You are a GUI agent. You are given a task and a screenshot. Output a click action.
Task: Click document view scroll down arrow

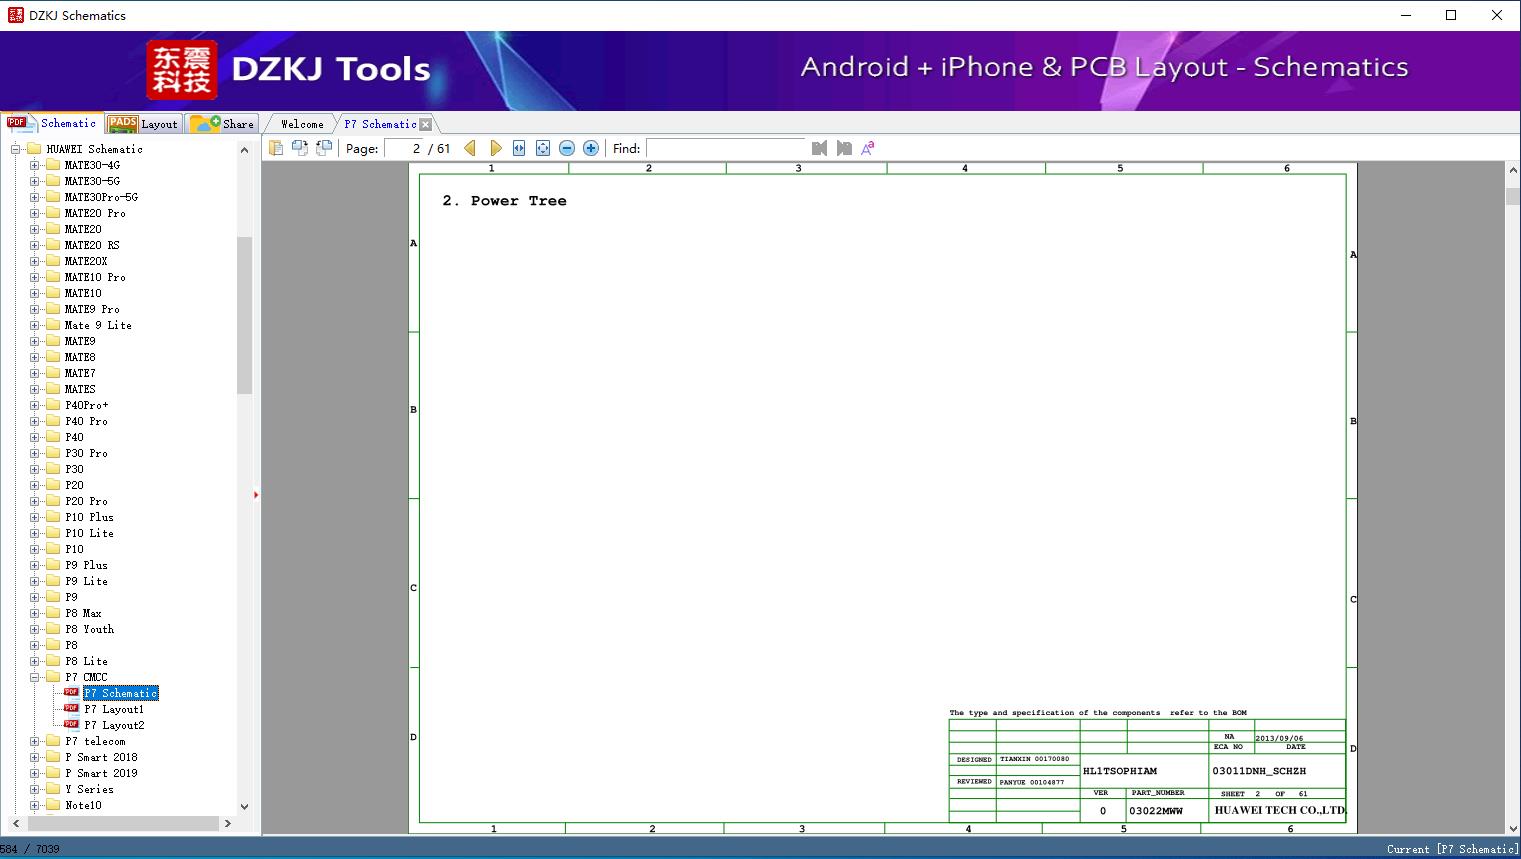click(x=1513, y=827)
